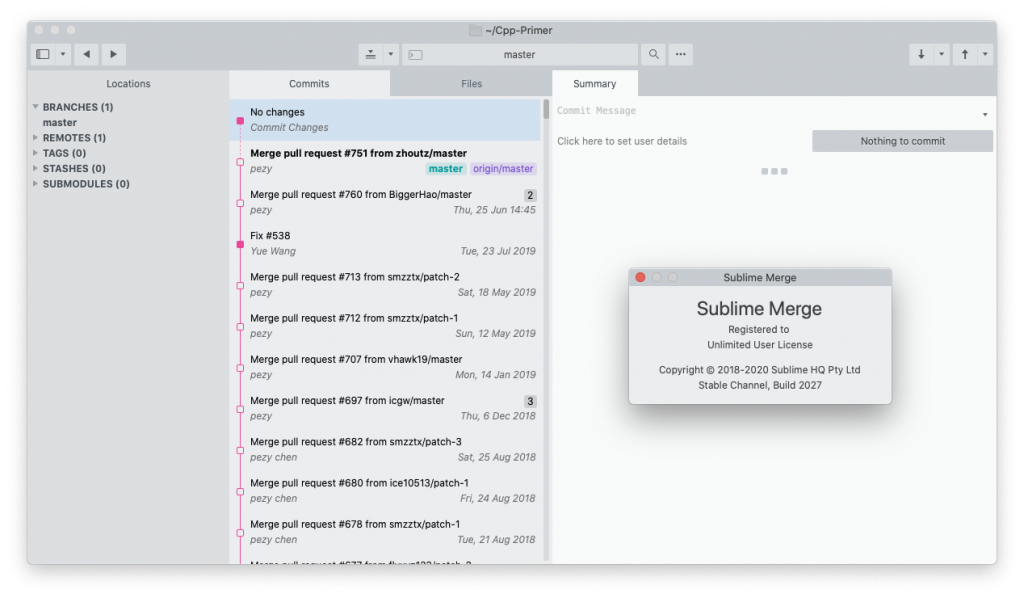Click graph node for commit #682
This screenshot has height=598, width=1024.
[240, 450]
